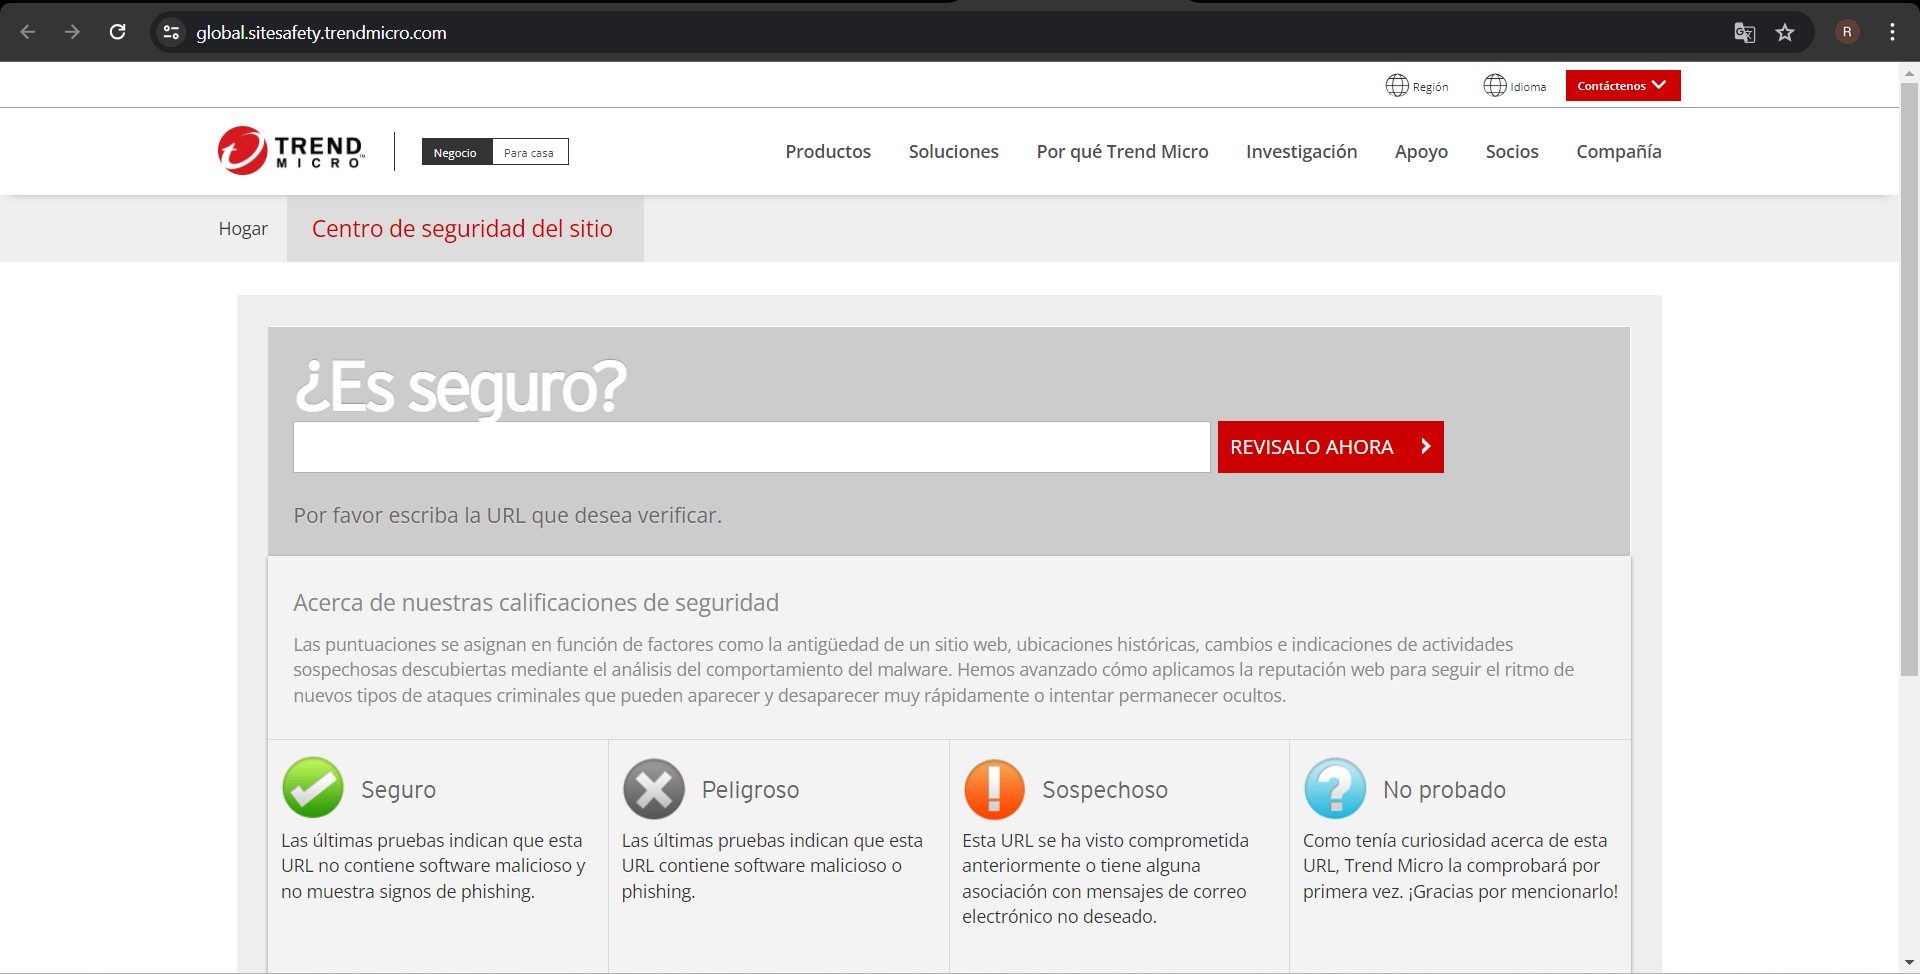
Task: Click the blue No probado question mark icon
Action: (1335, 788)
